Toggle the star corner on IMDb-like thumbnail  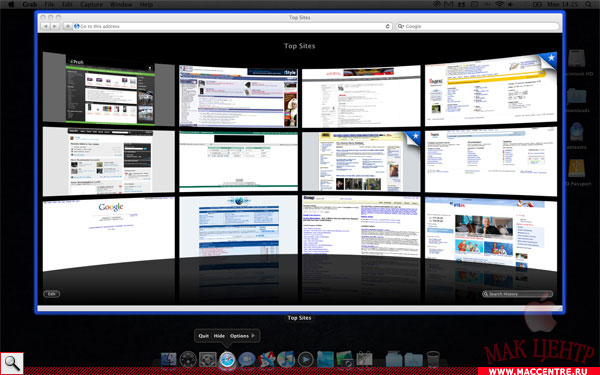click(414, 137)
